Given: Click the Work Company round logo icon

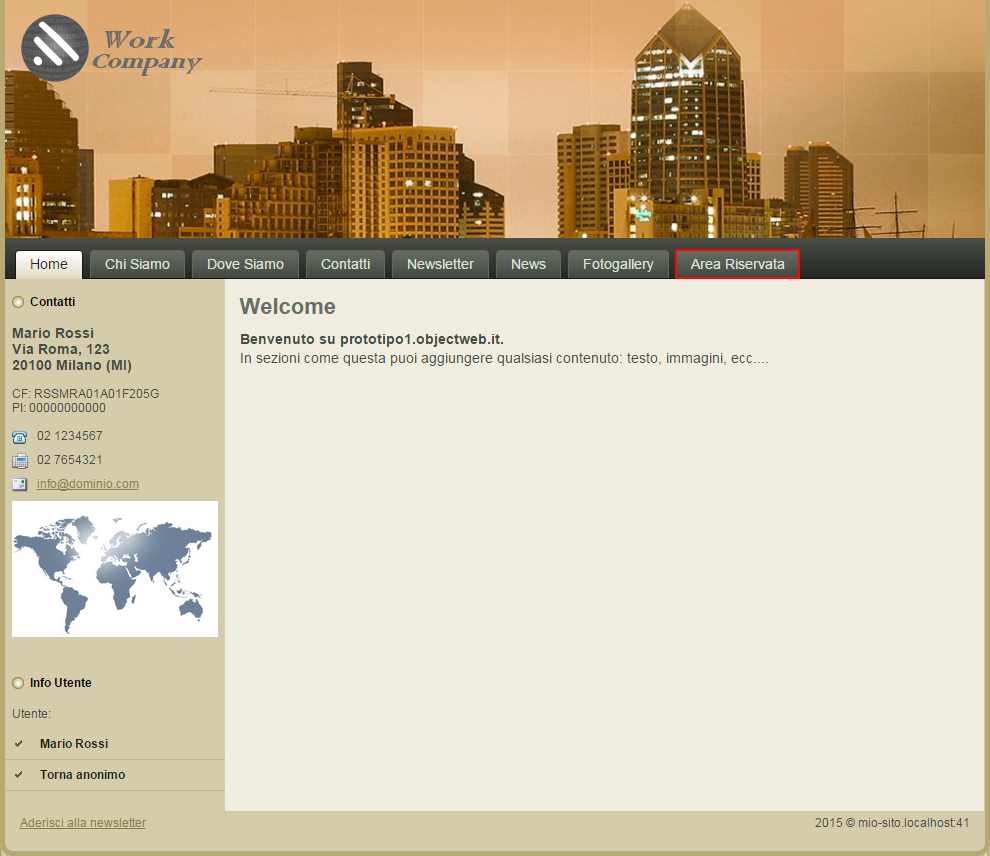Looking at the screenshot, I should tap(55, 47).
